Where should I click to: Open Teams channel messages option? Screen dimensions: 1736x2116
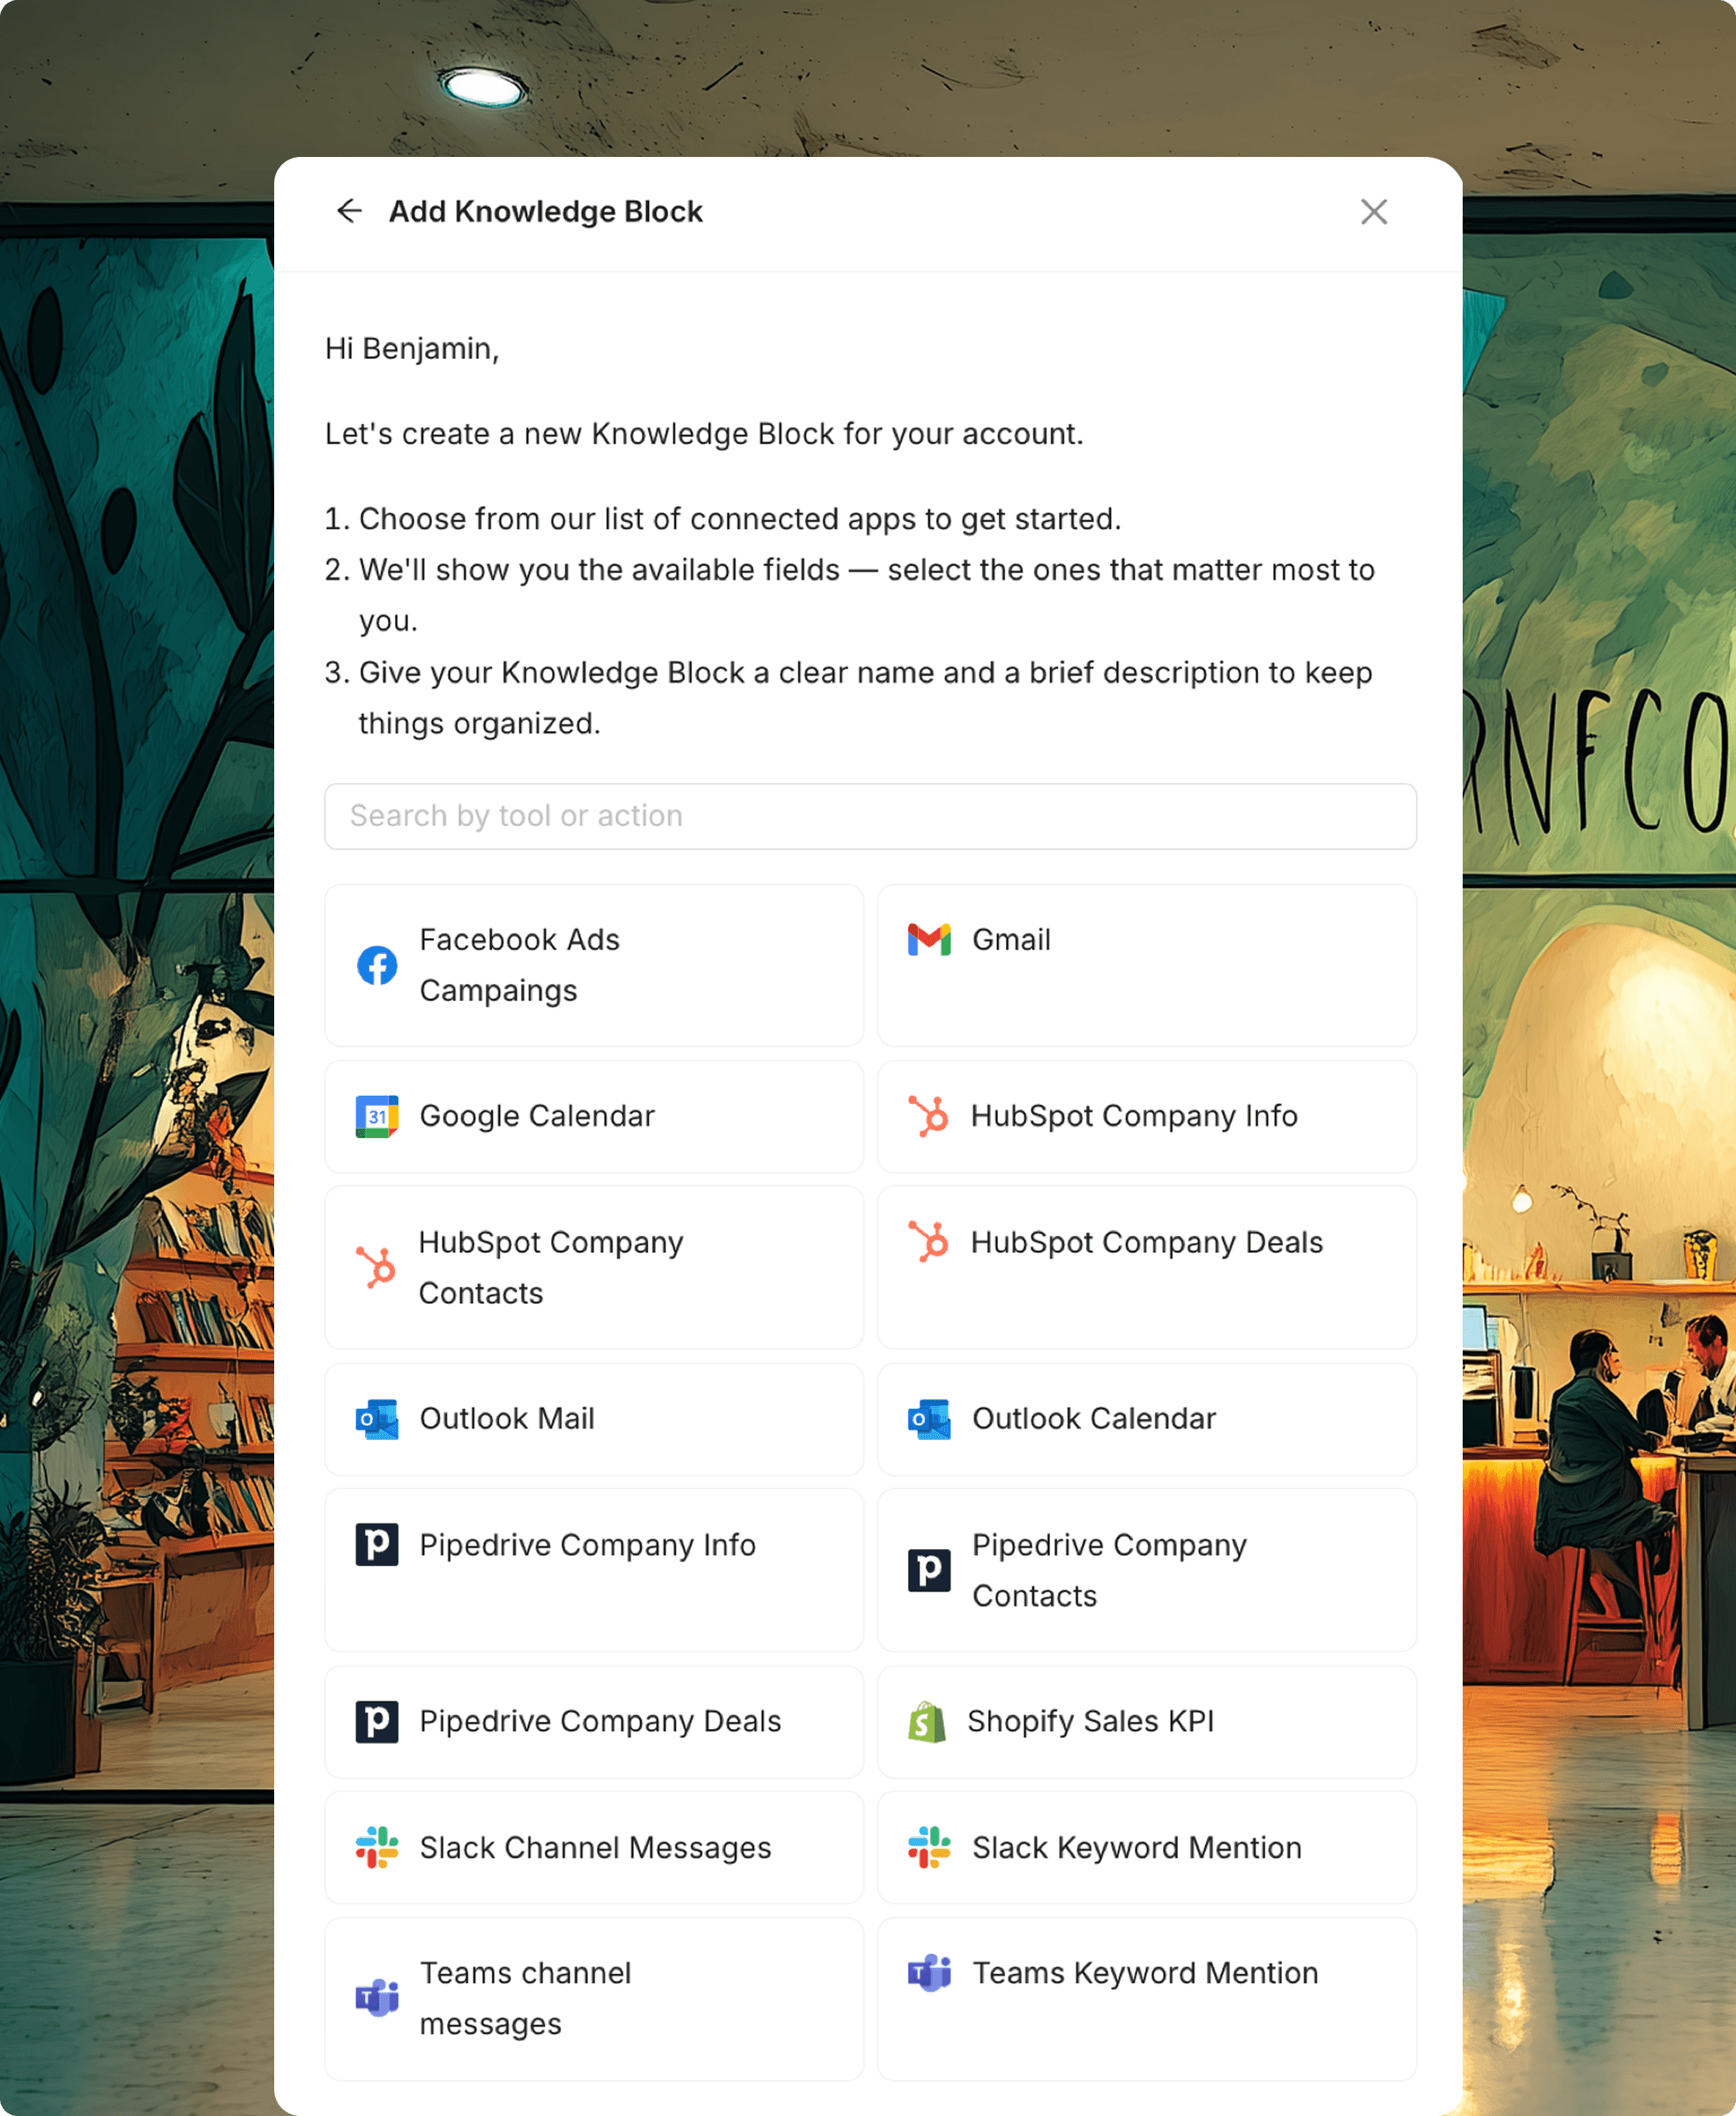[x=594, y=1998]
